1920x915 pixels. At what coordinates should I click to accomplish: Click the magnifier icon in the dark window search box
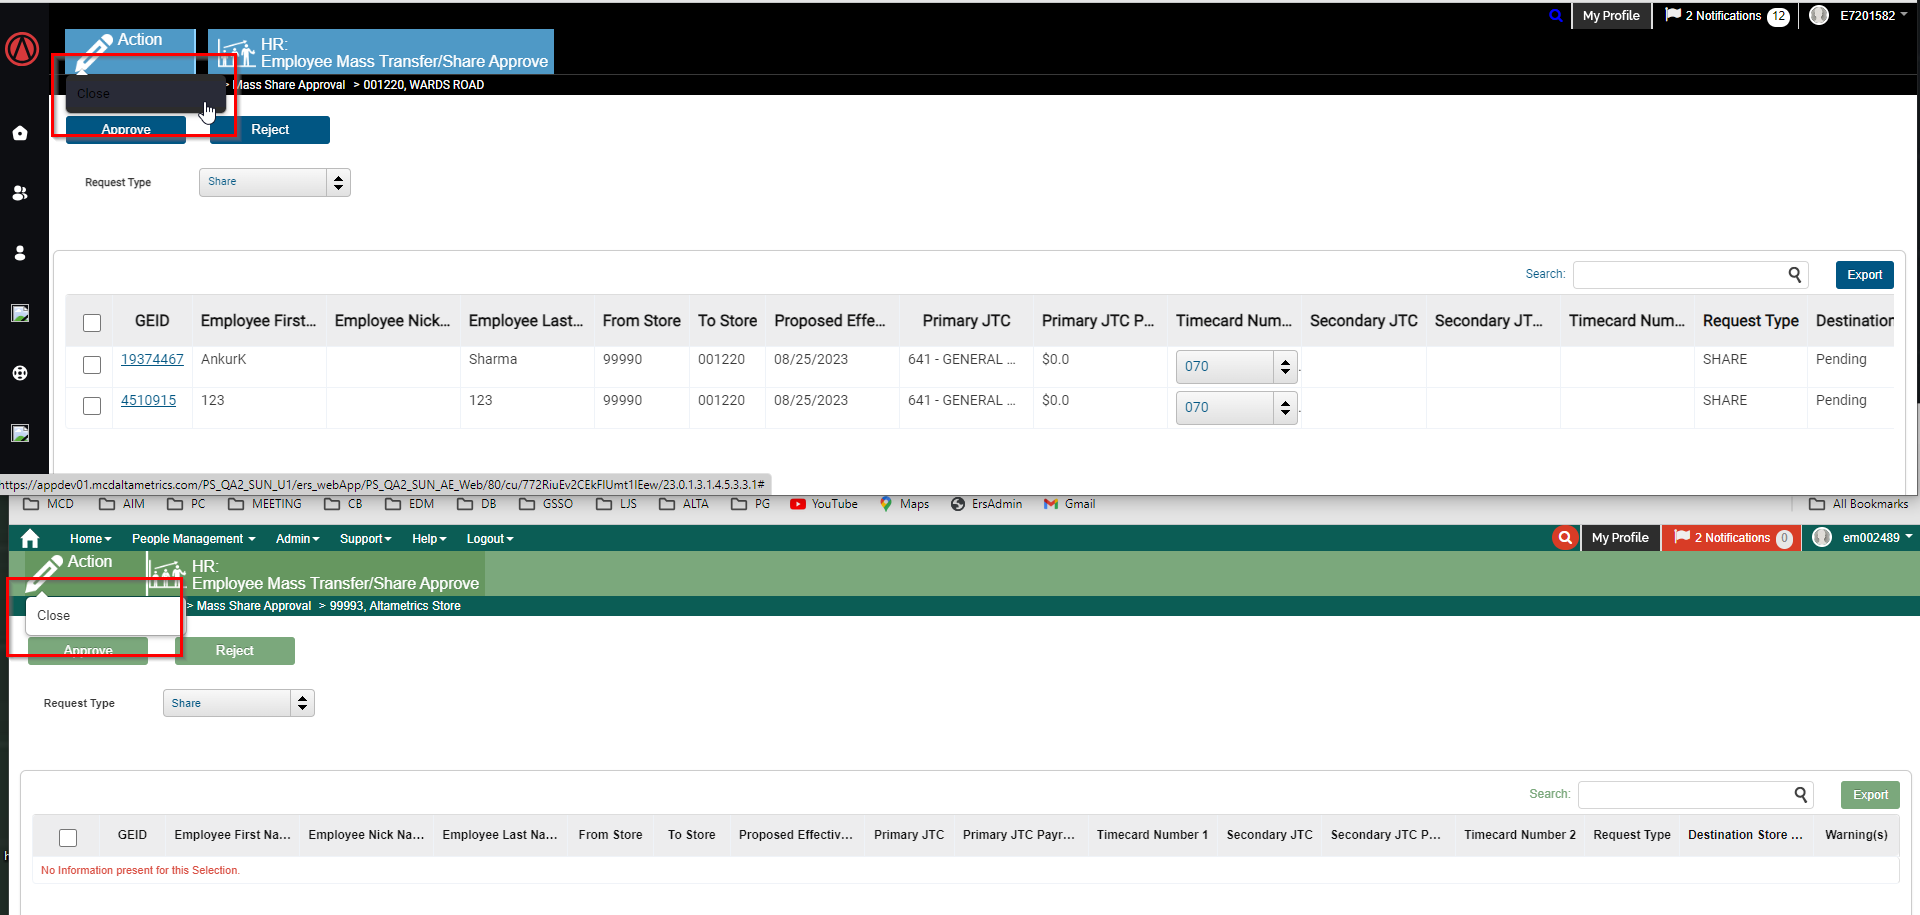coord(1795,274)
